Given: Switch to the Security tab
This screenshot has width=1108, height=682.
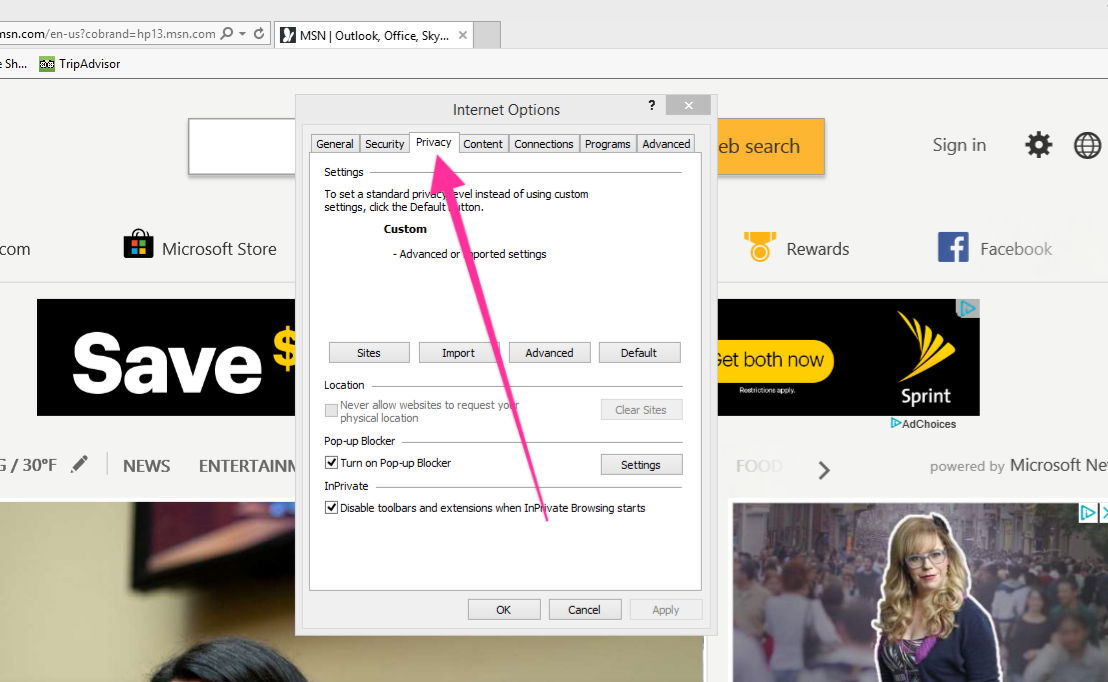Looking at the screenshot, I should (384, 143).
